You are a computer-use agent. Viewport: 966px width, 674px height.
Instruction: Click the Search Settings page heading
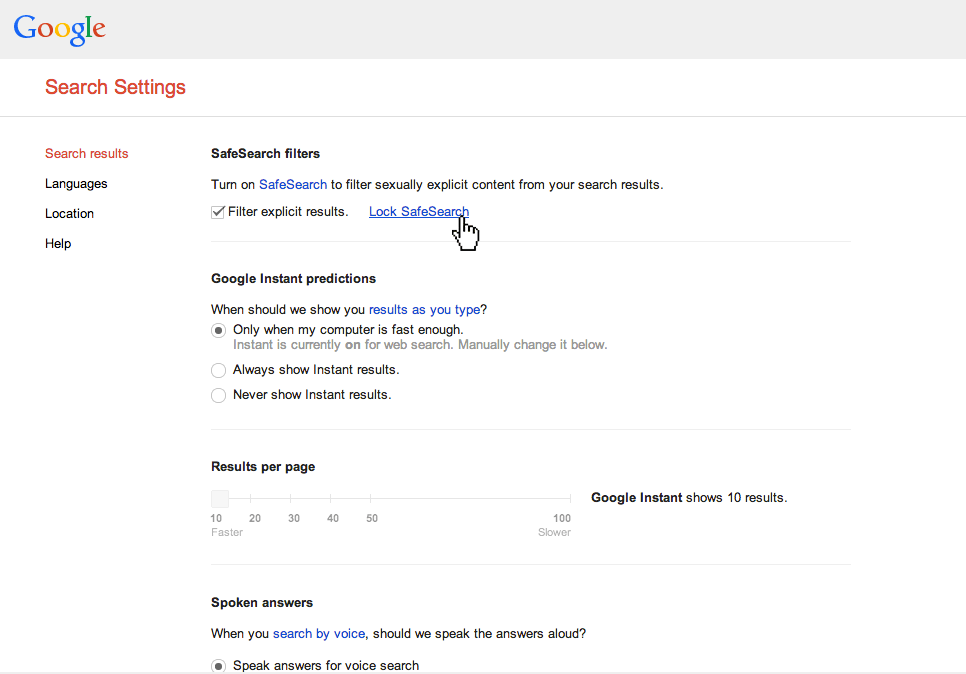[115, 87]
